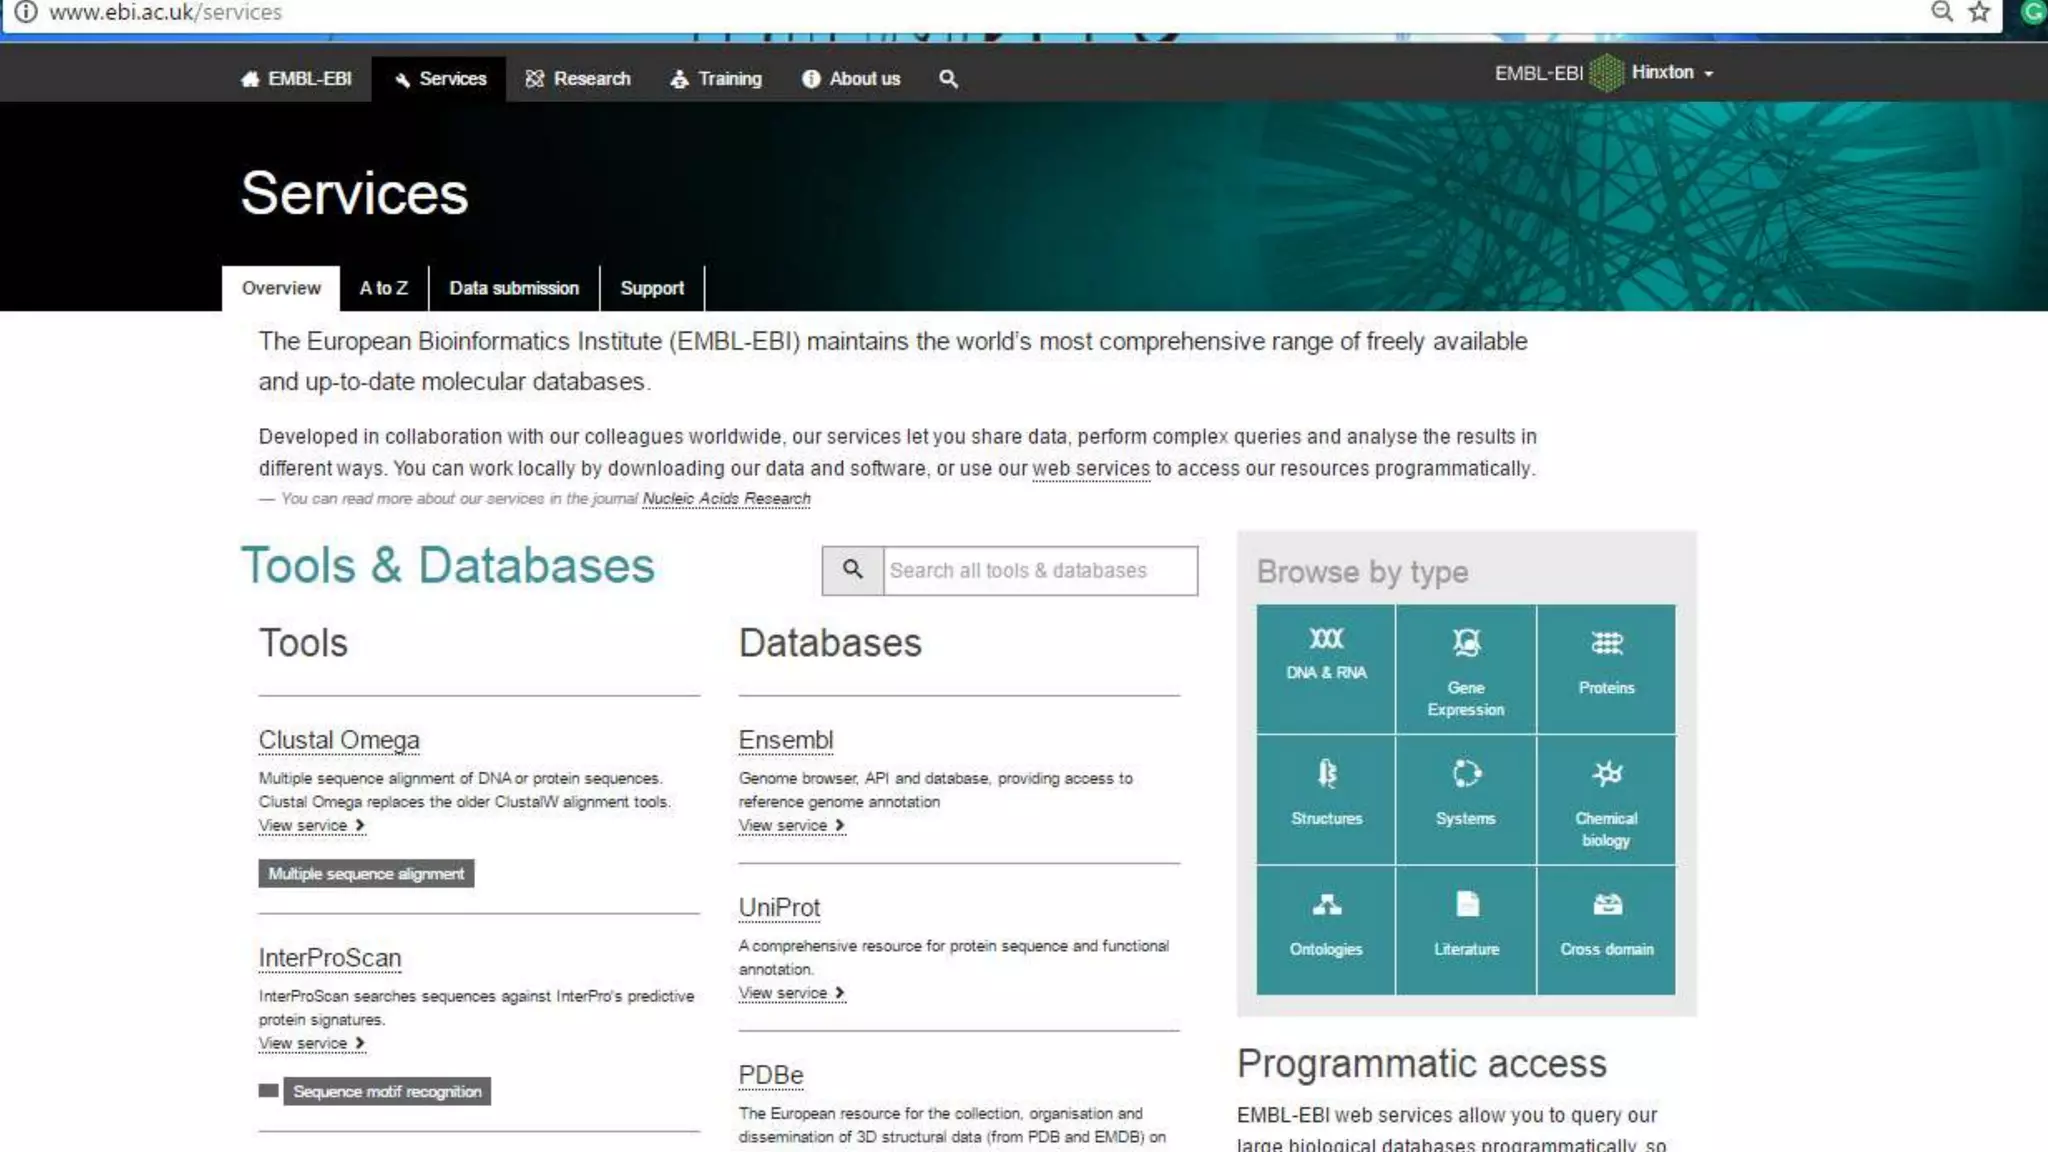Open the Chemical biology browse tile

pyautogui.click(x=1606, y=799)
